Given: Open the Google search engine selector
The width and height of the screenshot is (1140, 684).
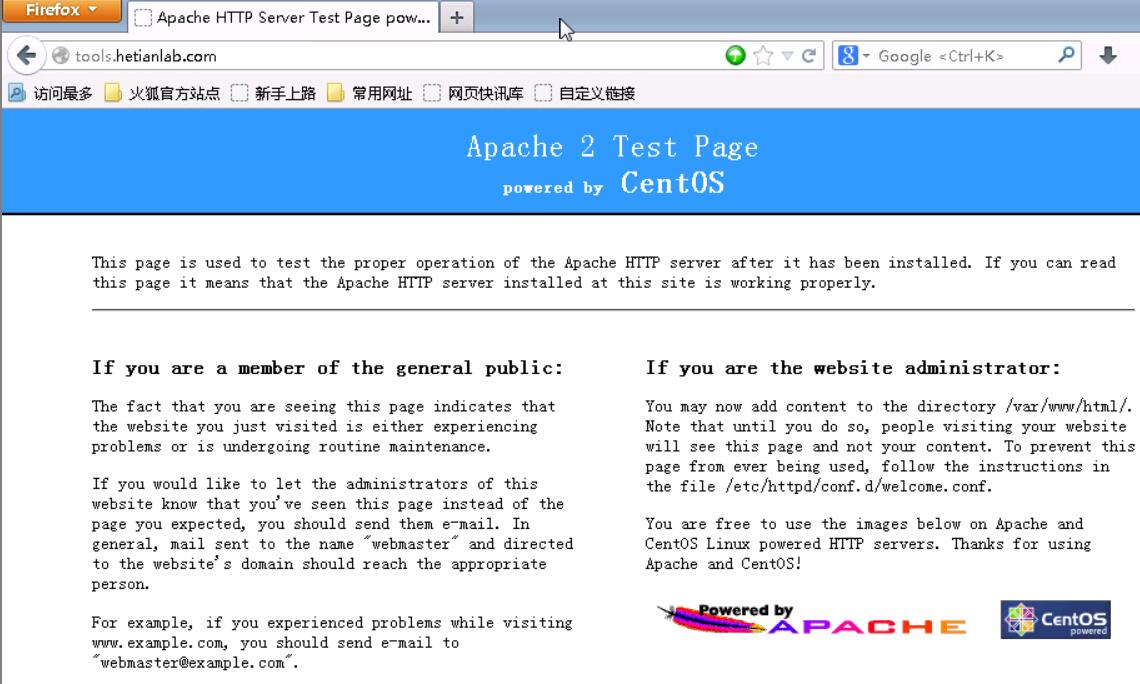Looking at the screenshot, I should (x=854, y=55).
